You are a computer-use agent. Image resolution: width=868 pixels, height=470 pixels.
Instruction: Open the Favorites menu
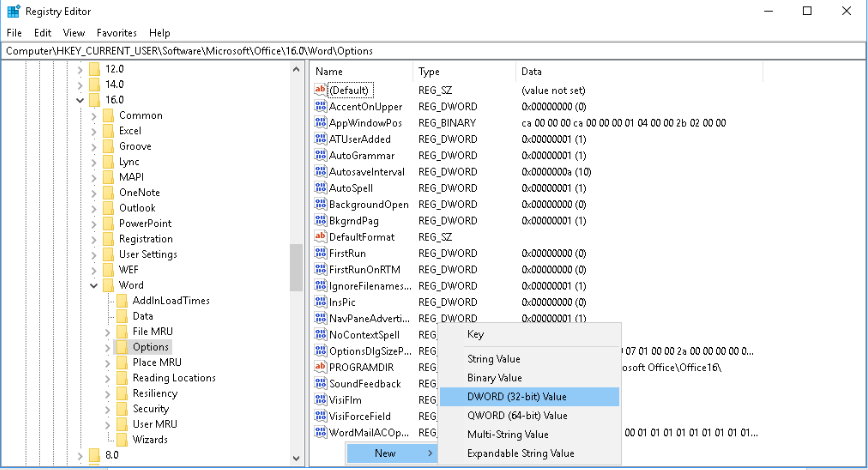(116, 33)
